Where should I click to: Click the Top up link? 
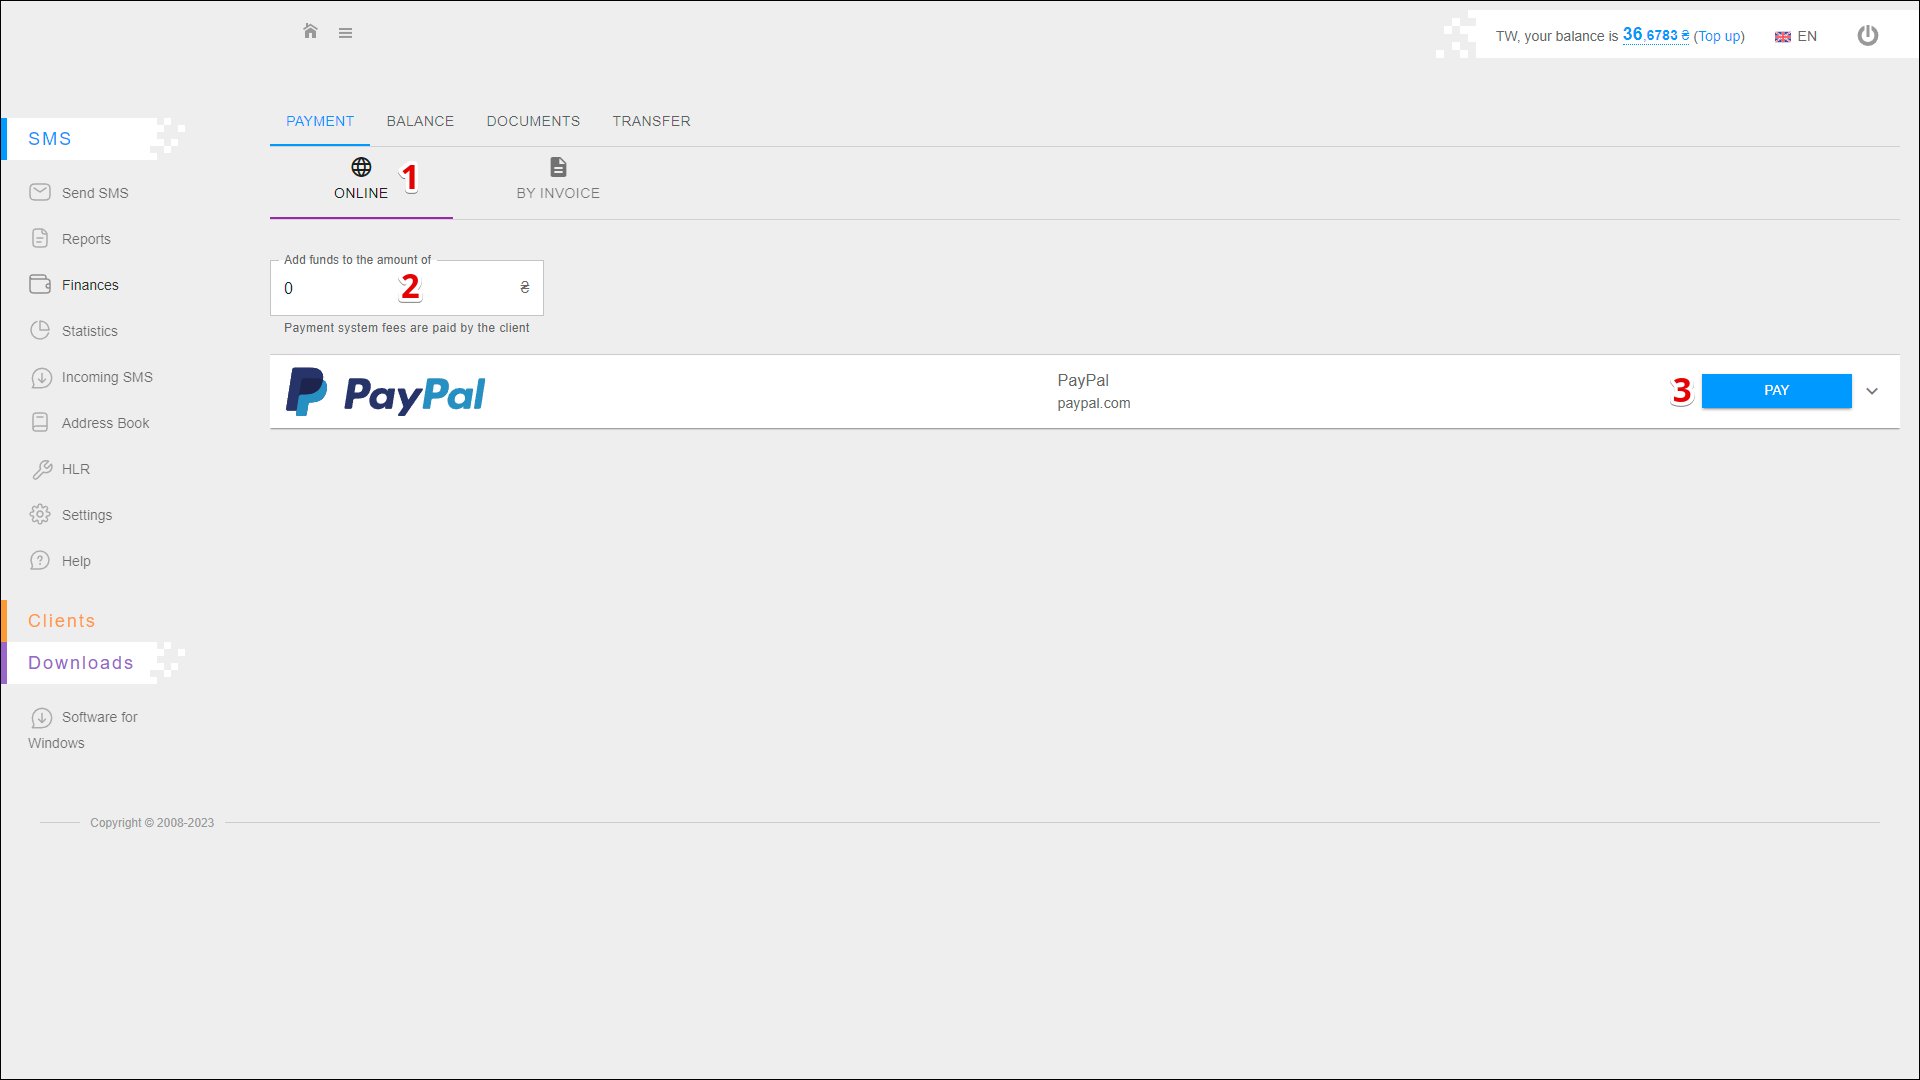click(1719, 36)
